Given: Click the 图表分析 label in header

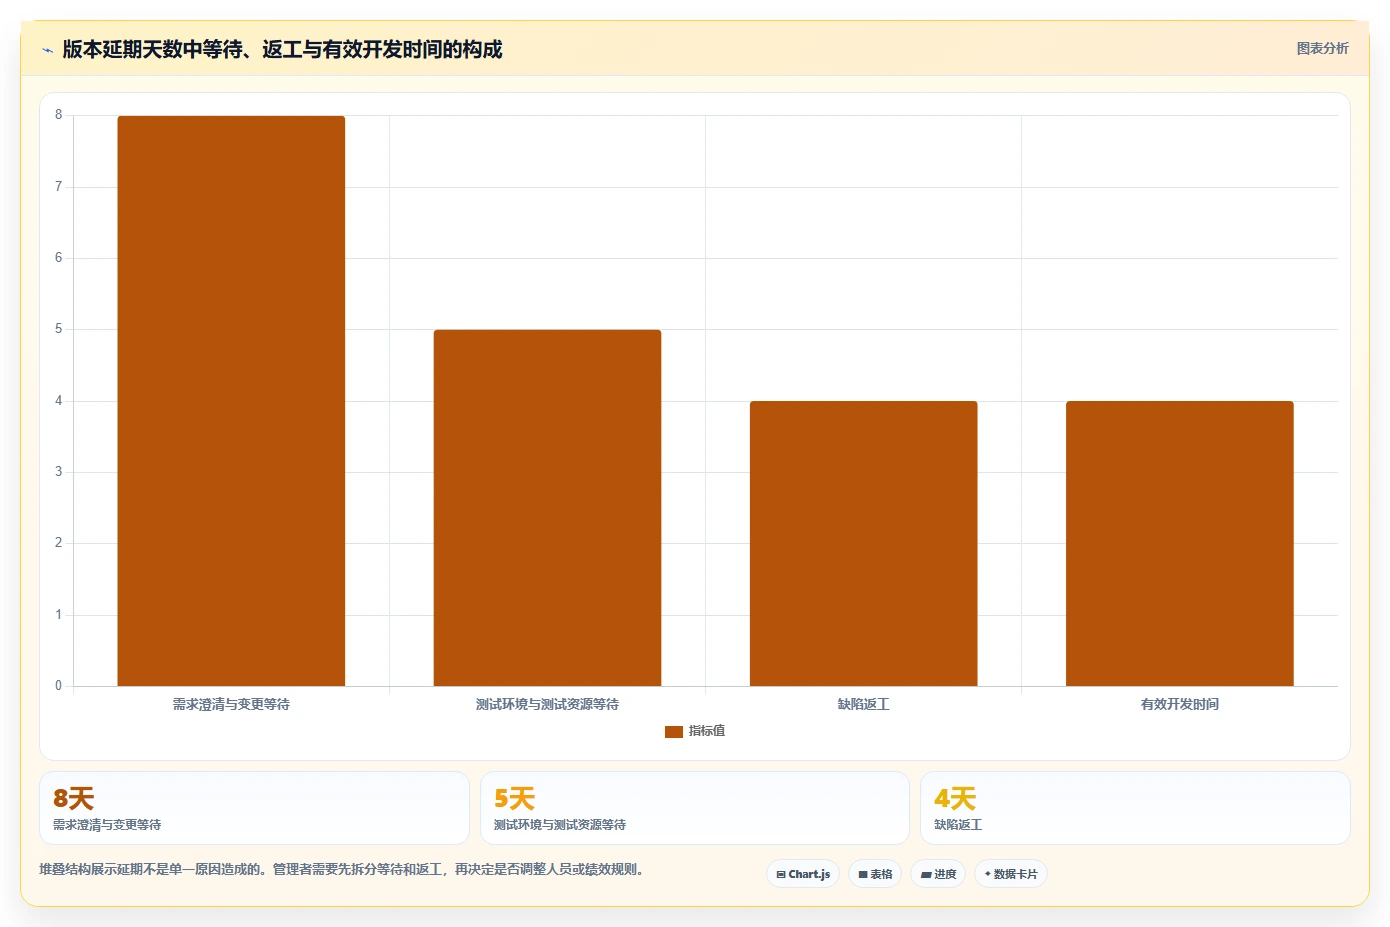Looking at the screenshot, I should point(1322,48).
